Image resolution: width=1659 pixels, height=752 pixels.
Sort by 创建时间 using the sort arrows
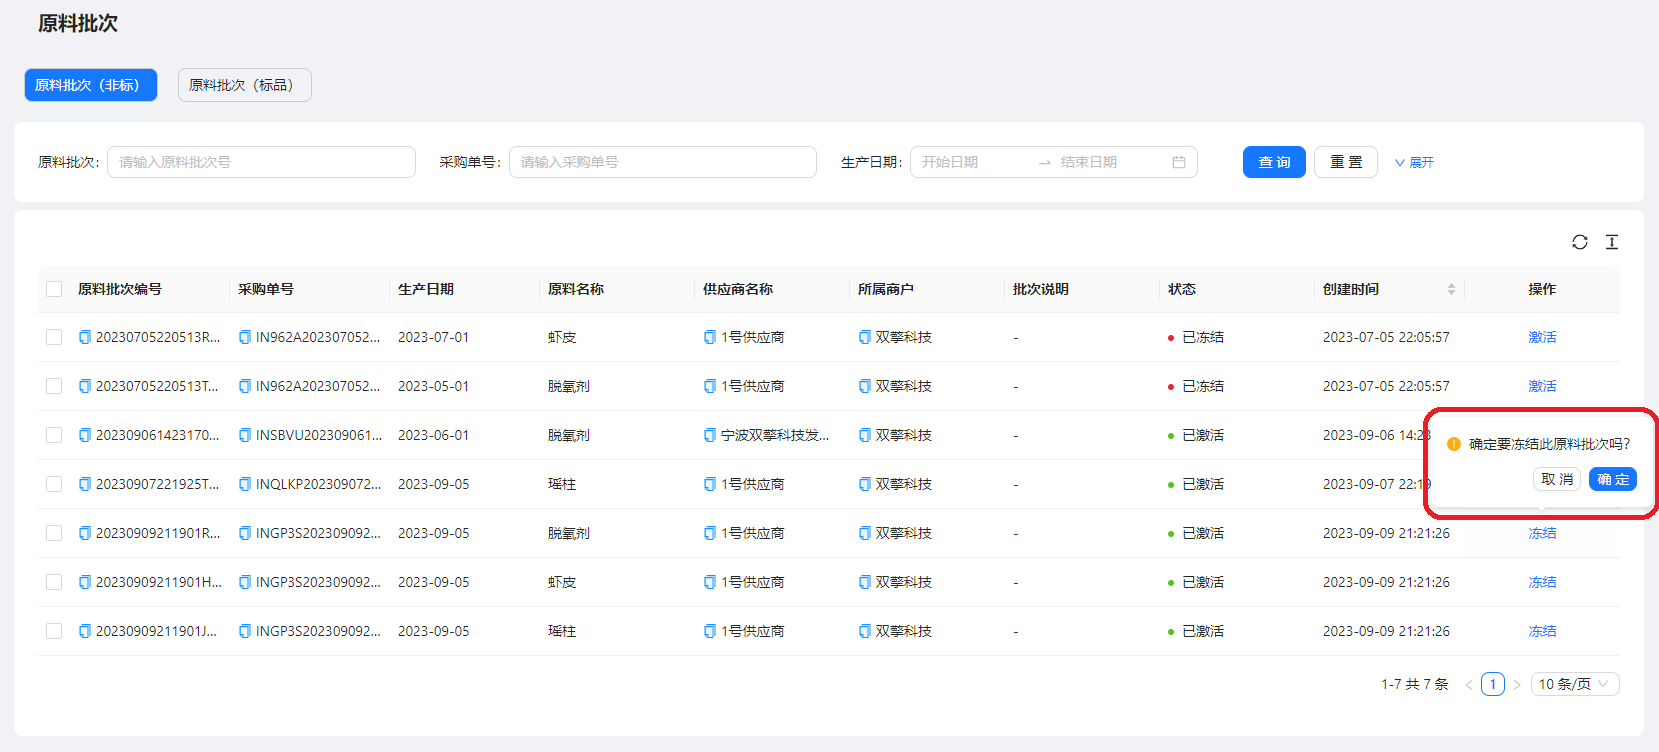click(x=1451, y=289)
